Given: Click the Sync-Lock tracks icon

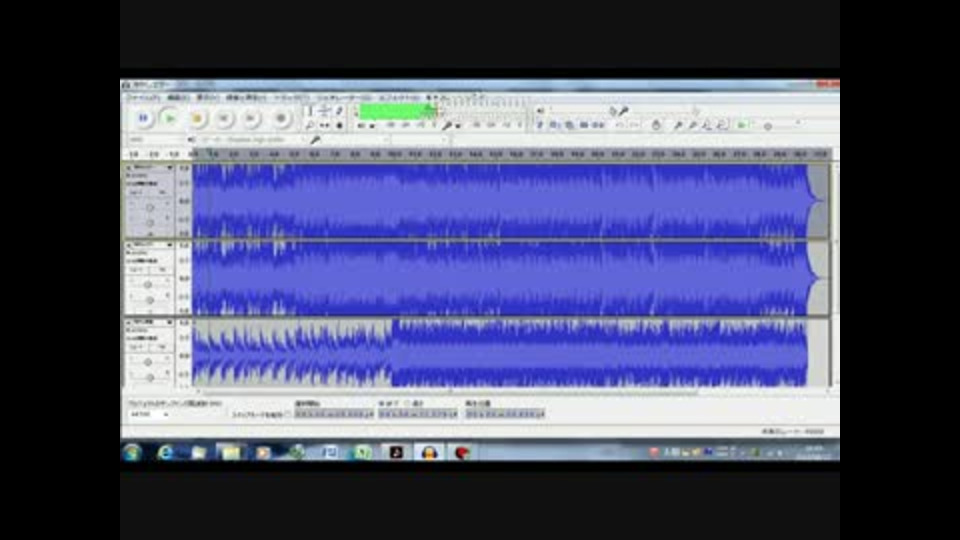Looking at the screenshot, I should (x=656, y=125).
